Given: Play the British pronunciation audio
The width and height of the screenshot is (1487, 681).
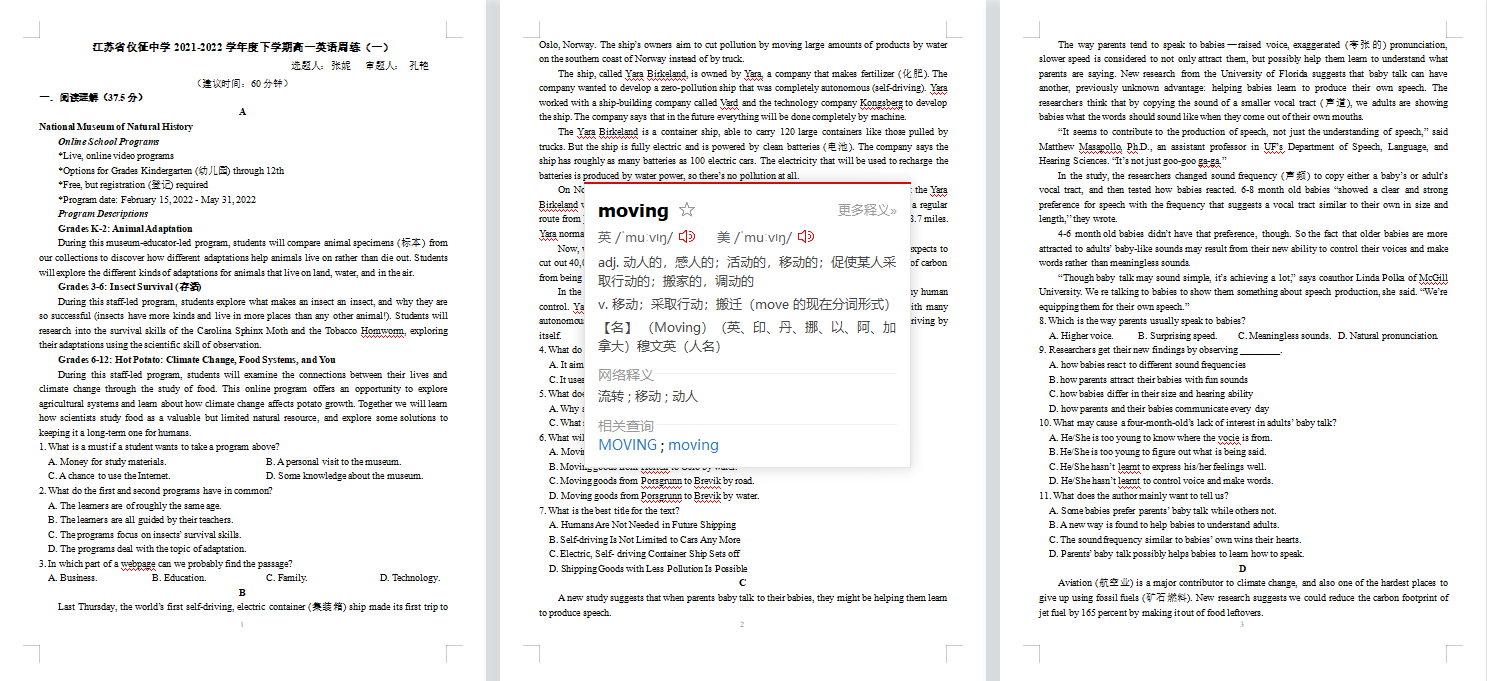Looking at the screenshot, I should [687, 238].
